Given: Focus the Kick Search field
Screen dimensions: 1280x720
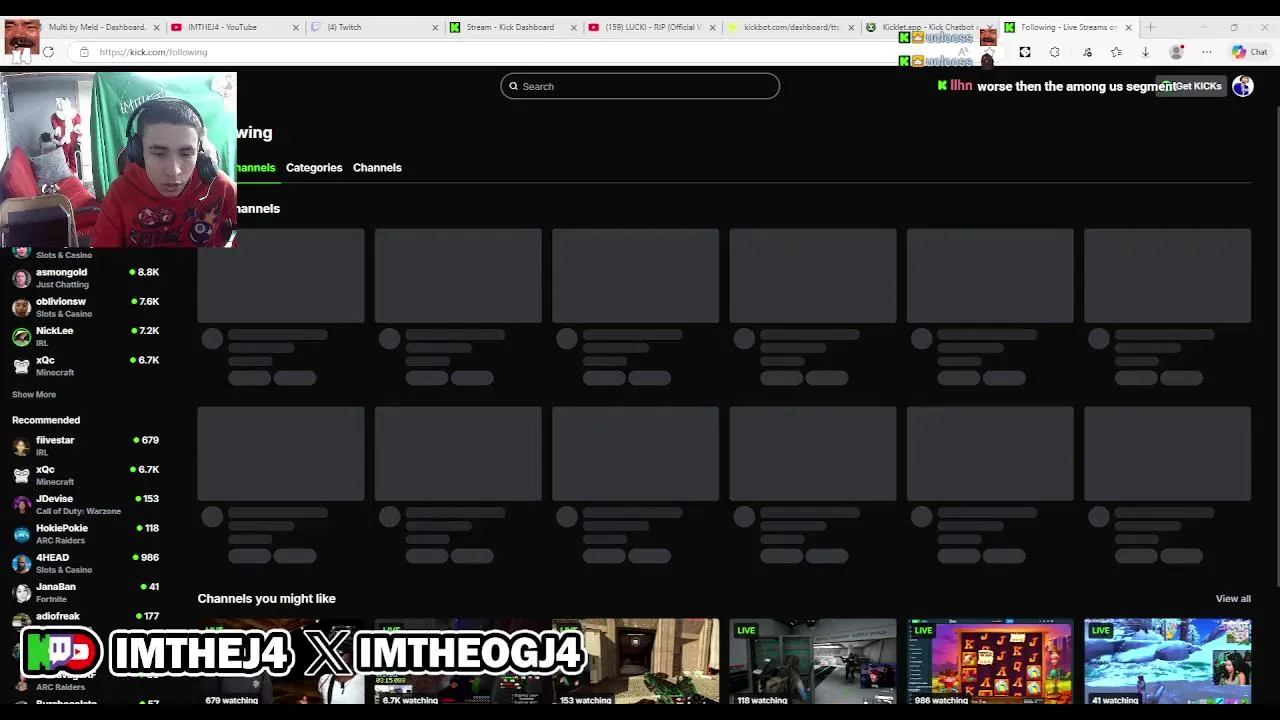Looking at the screenshot, I should coord(640,86).
